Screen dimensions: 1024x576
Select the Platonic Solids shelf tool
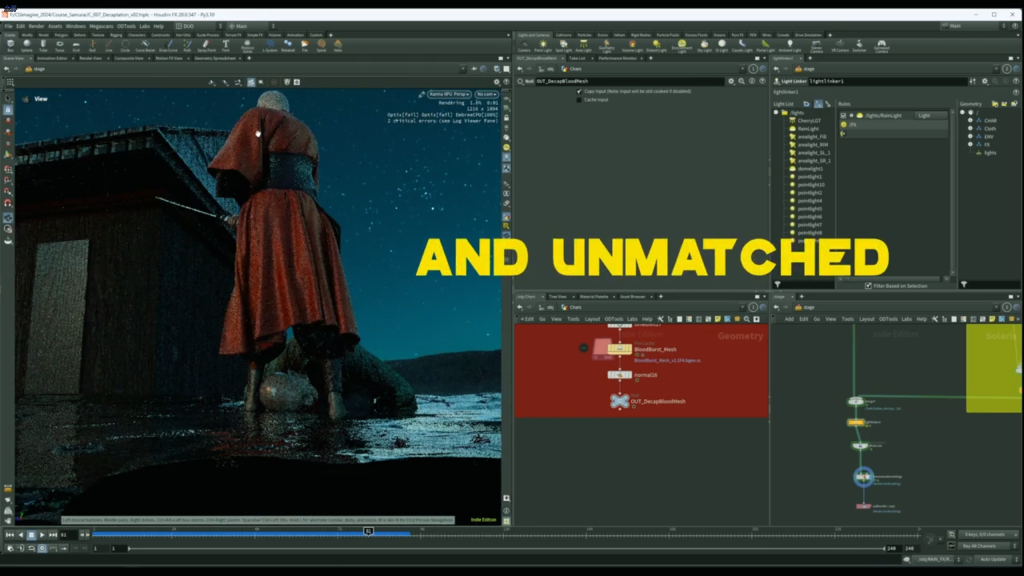(x=247, y=46)
